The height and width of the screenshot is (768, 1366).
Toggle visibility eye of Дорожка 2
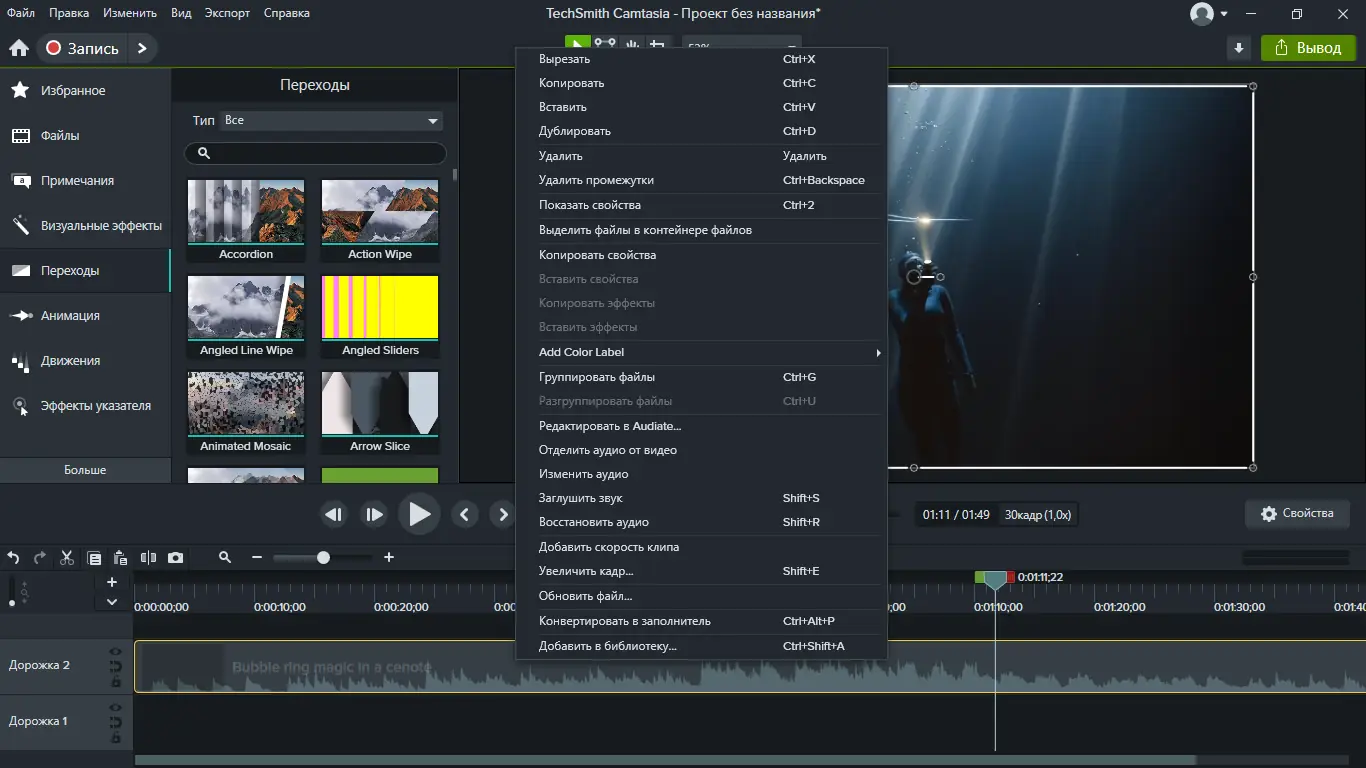pyautogui.click(x=116, y=652)
